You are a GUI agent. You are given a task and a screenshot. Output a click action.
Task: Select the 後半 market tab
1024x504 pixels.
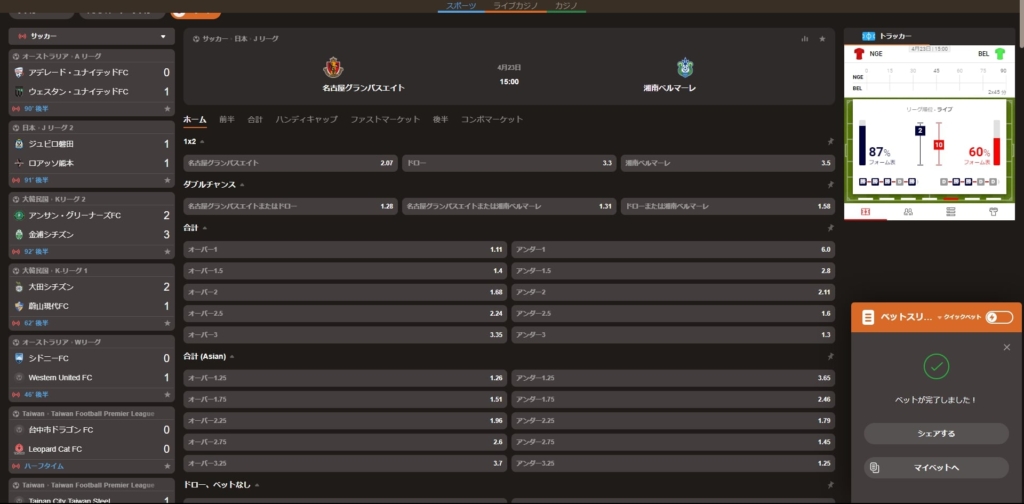(x=440, y=119)
